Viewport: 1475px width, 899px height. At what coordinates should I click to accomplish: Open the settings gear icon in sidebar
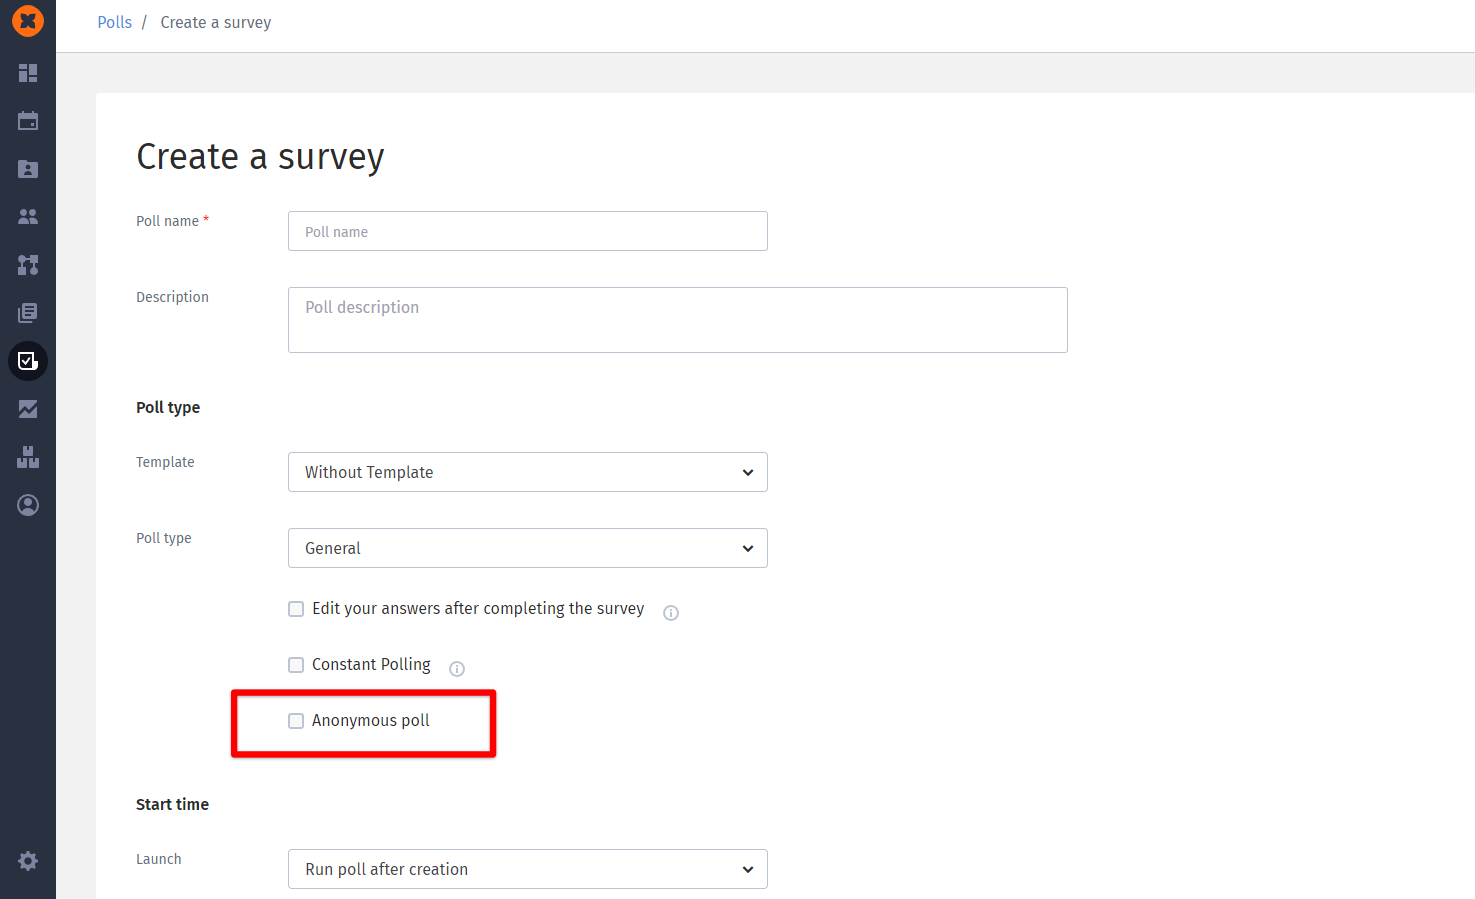(28, 861)
